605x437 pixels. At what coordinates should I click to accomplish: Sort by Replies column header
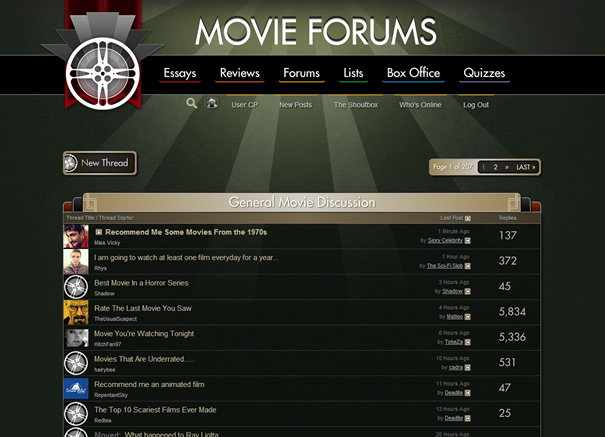[507, 218]
